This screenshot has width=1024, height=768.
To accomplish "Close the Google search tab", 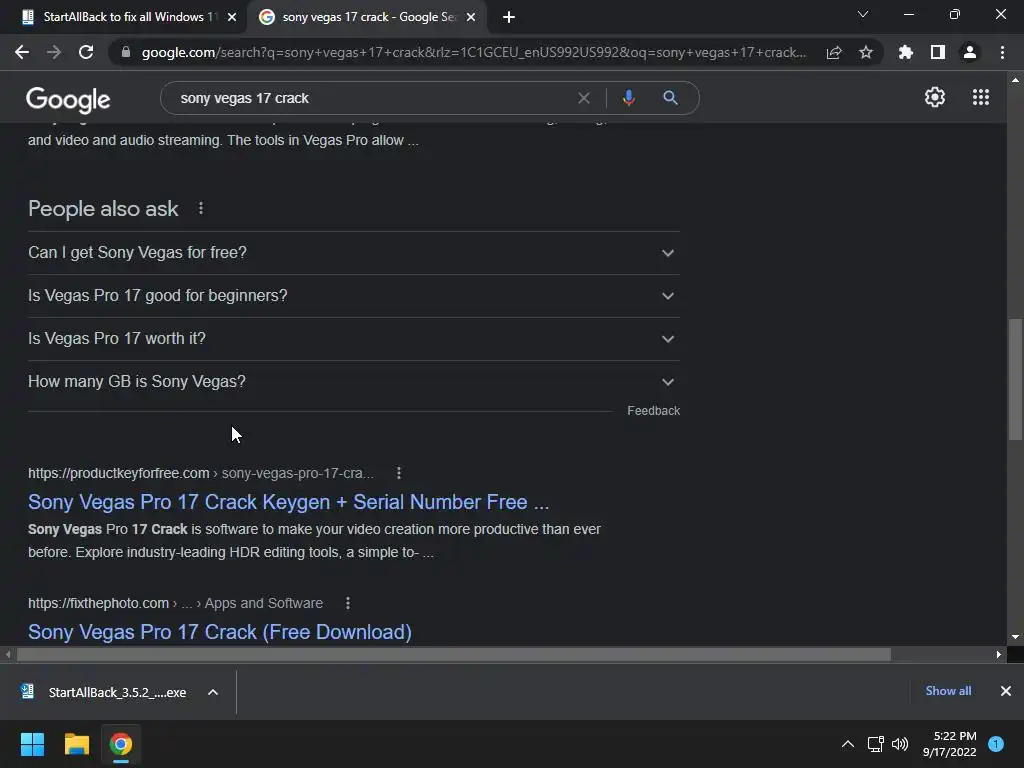I will coord(470,17).
